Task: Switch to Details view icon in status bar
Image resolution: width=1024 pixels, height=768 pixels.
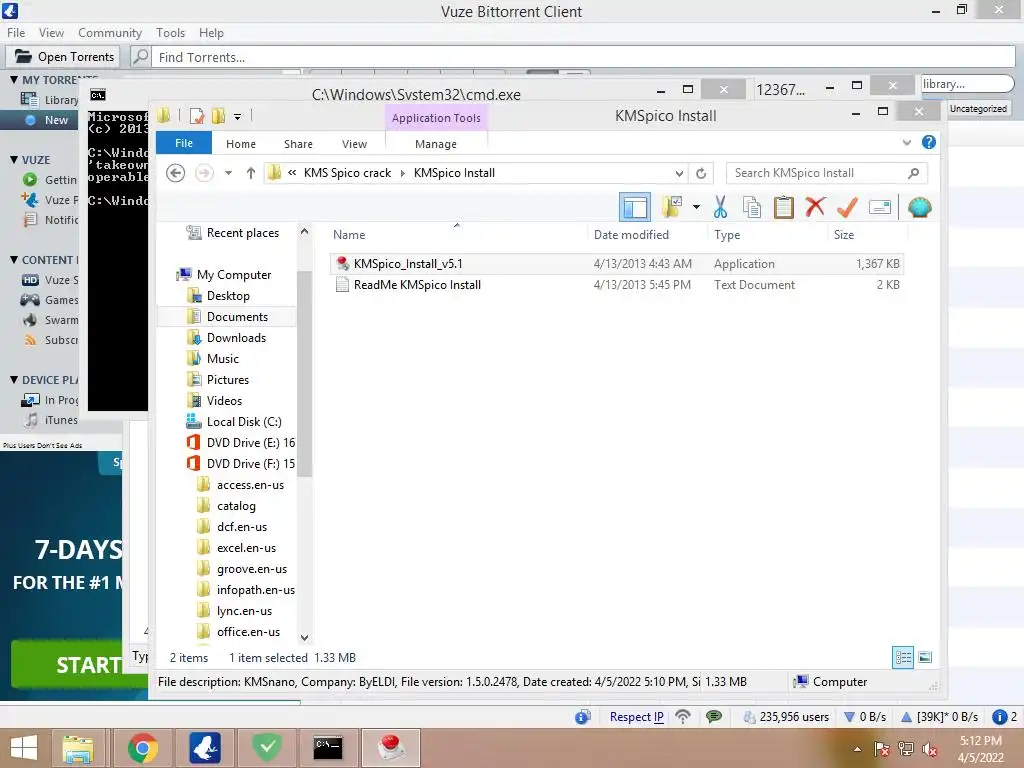Action: 903,657
